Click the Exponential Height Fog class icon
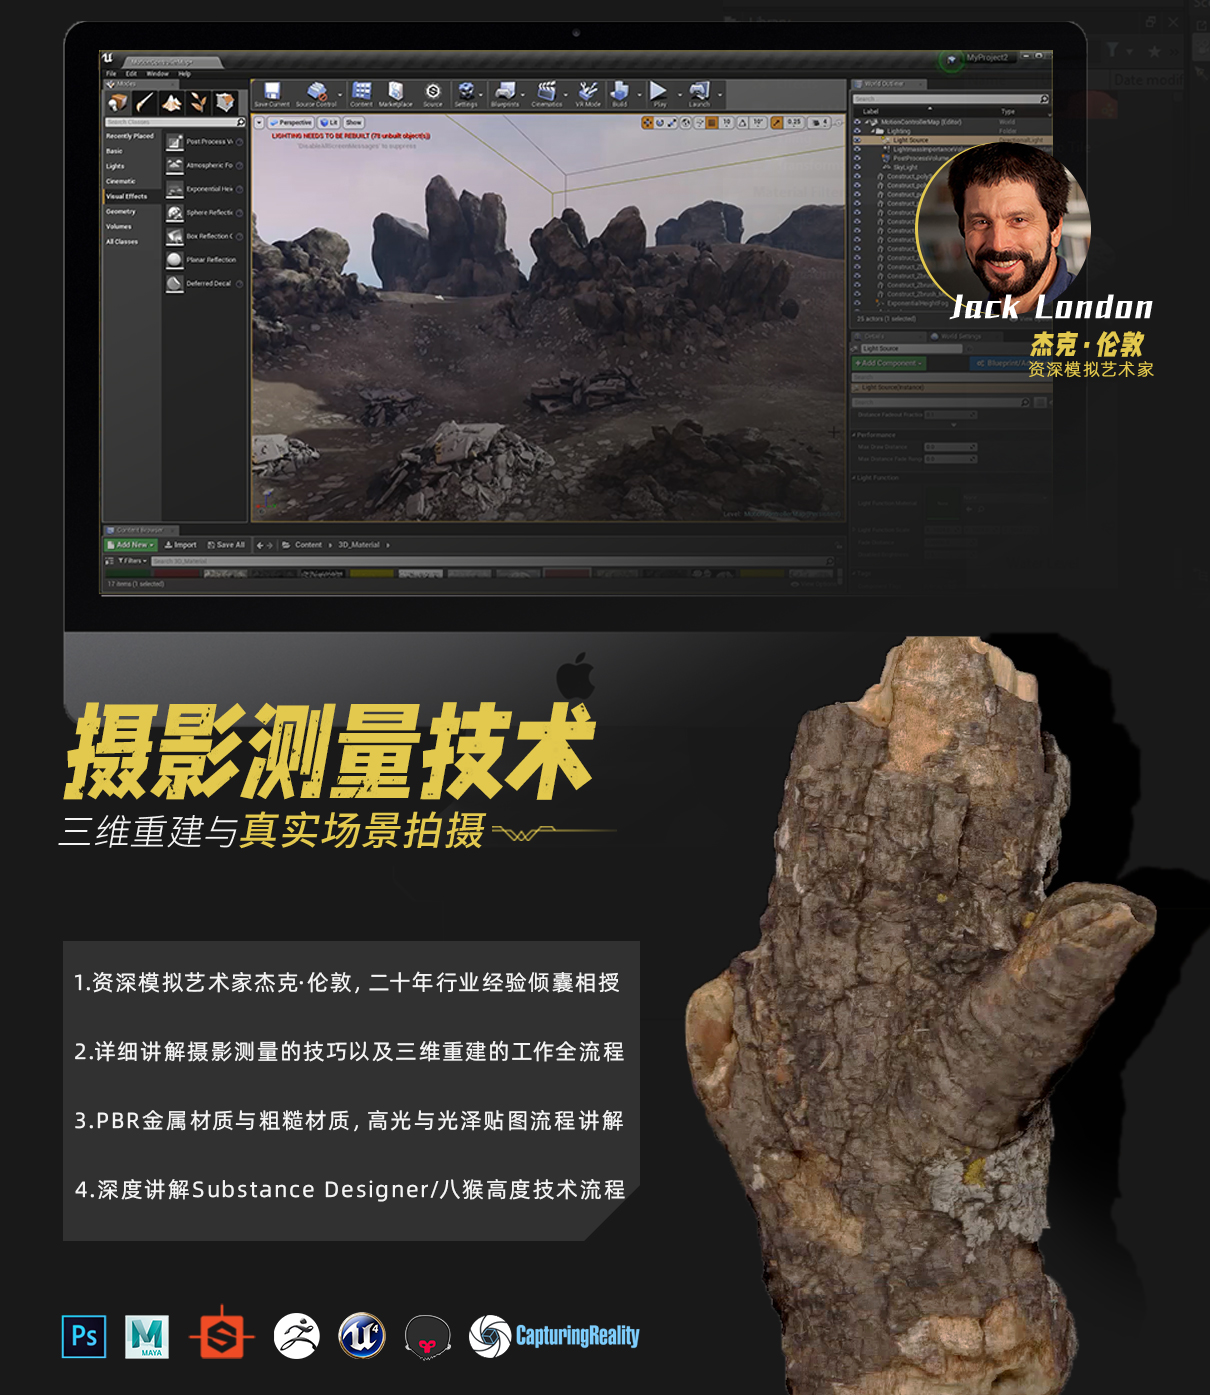The image size is (1210, 1395). tap(175, 189)
